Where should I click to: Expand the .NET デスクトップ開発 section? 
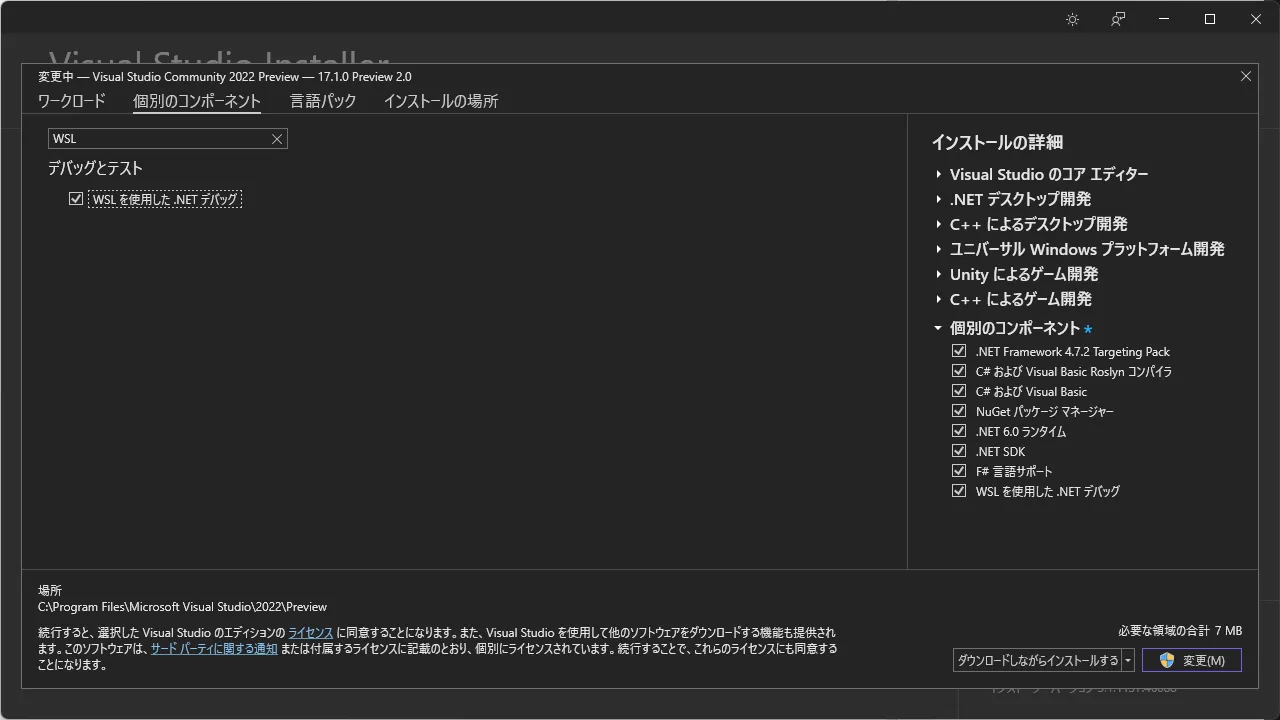click(938, 199)
